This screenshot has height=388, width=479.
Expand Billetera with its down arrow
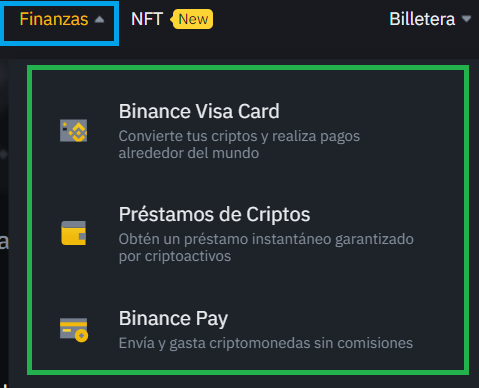tap(466, 19)
